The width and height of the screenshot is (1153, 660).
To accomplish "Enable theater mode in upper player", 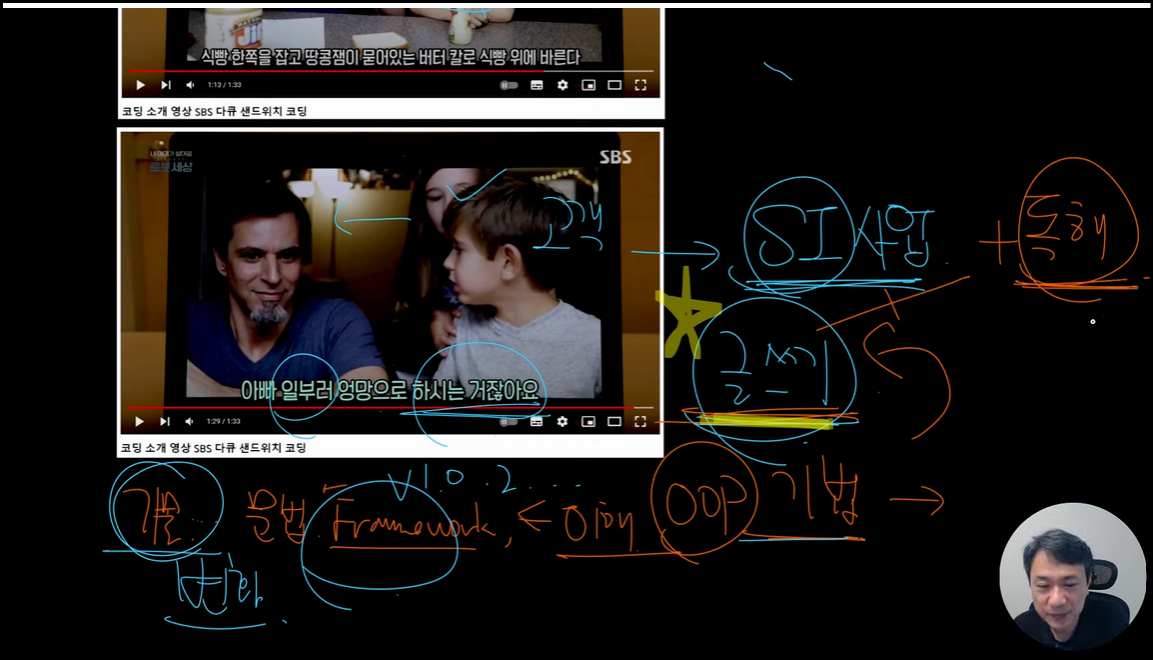I will click(x=615, y=85).
